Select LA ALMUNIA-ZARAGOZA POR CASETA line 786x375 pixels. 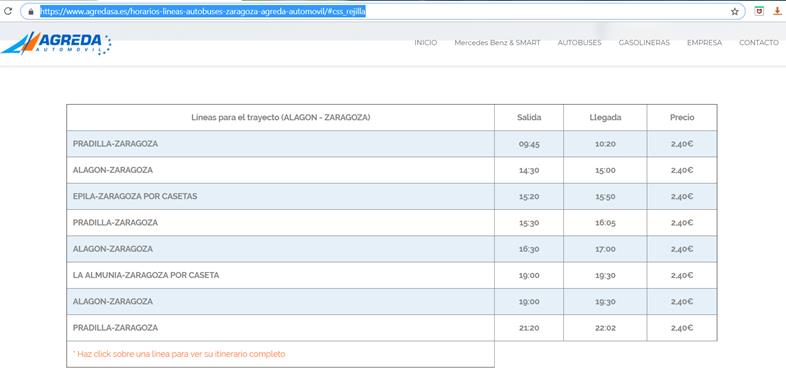(x=146, y=275)
